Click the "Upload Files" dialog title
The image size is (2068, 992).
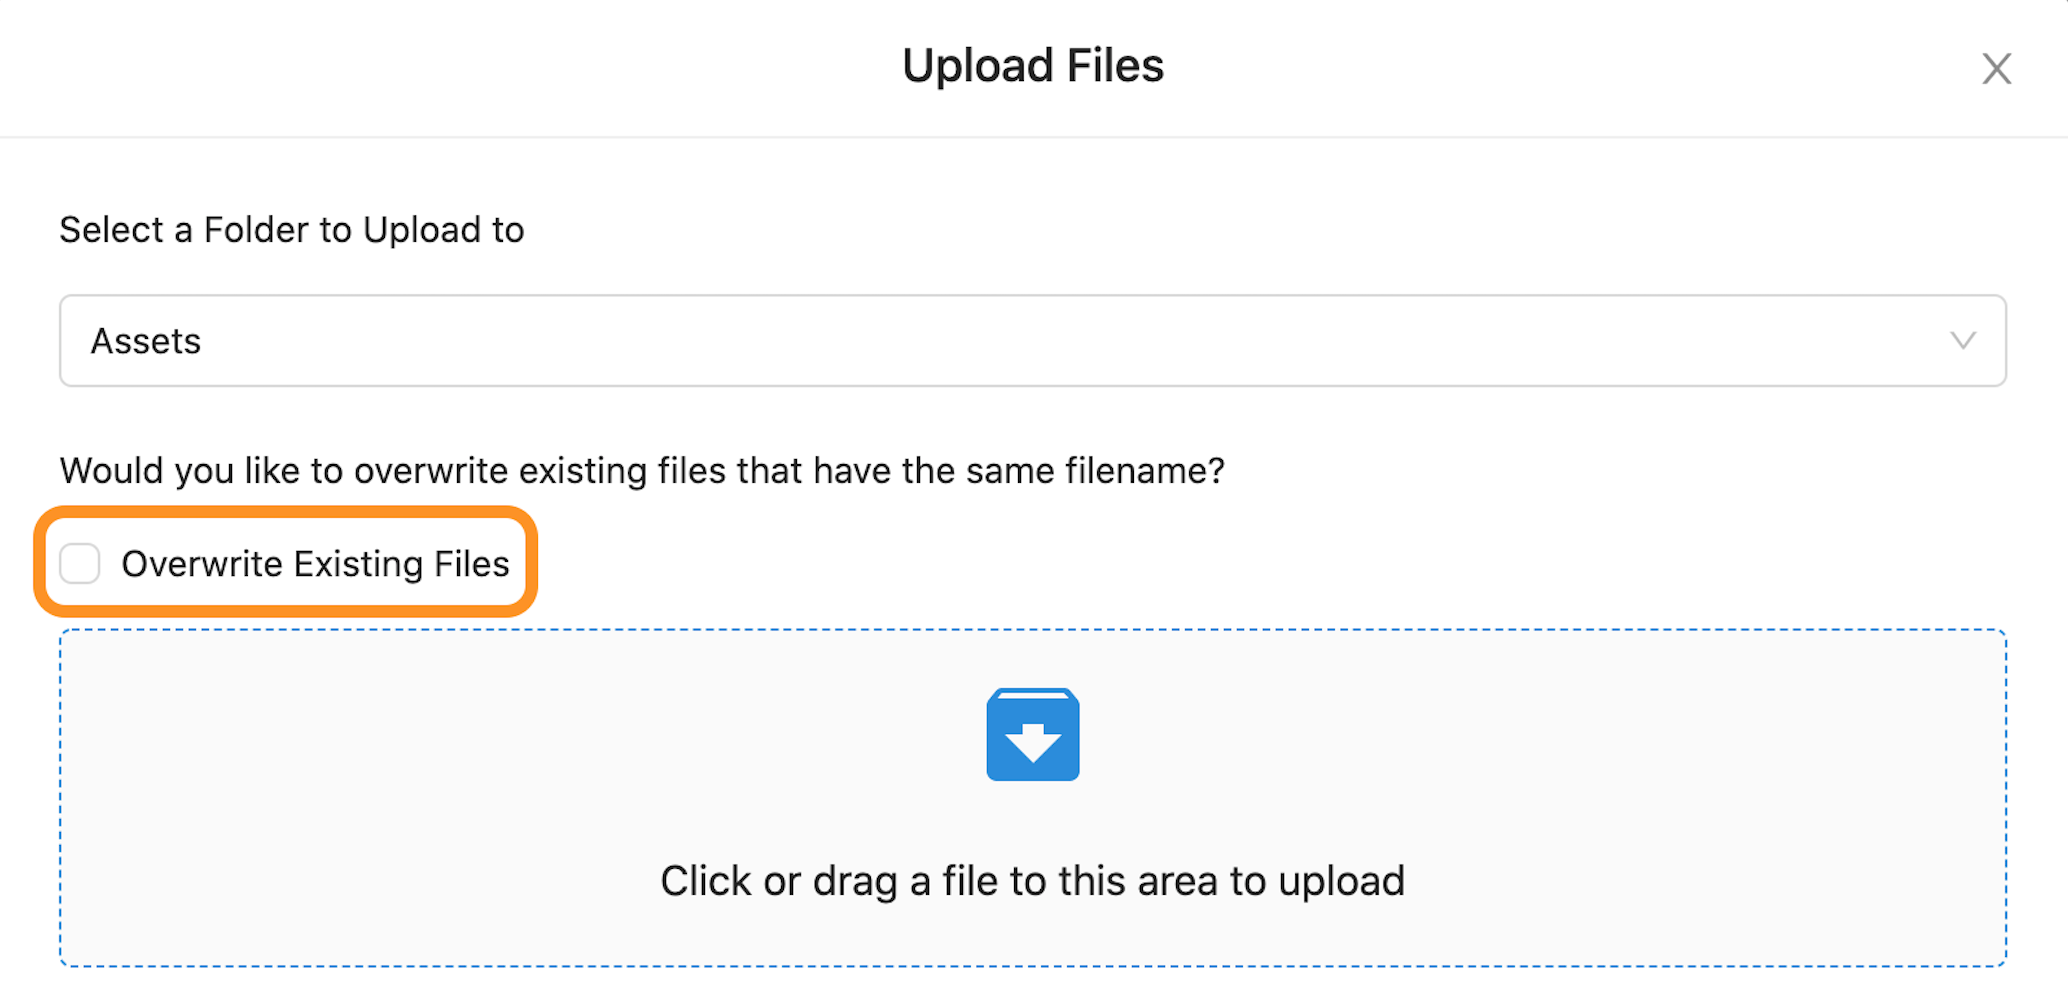coord(1033,66)
